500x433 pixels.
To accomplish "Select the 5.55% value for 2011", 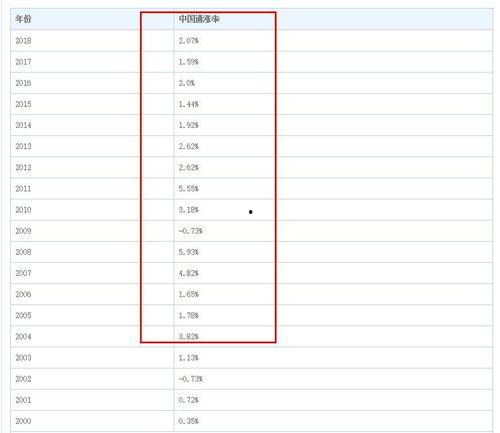I will [x=189, y=189].
